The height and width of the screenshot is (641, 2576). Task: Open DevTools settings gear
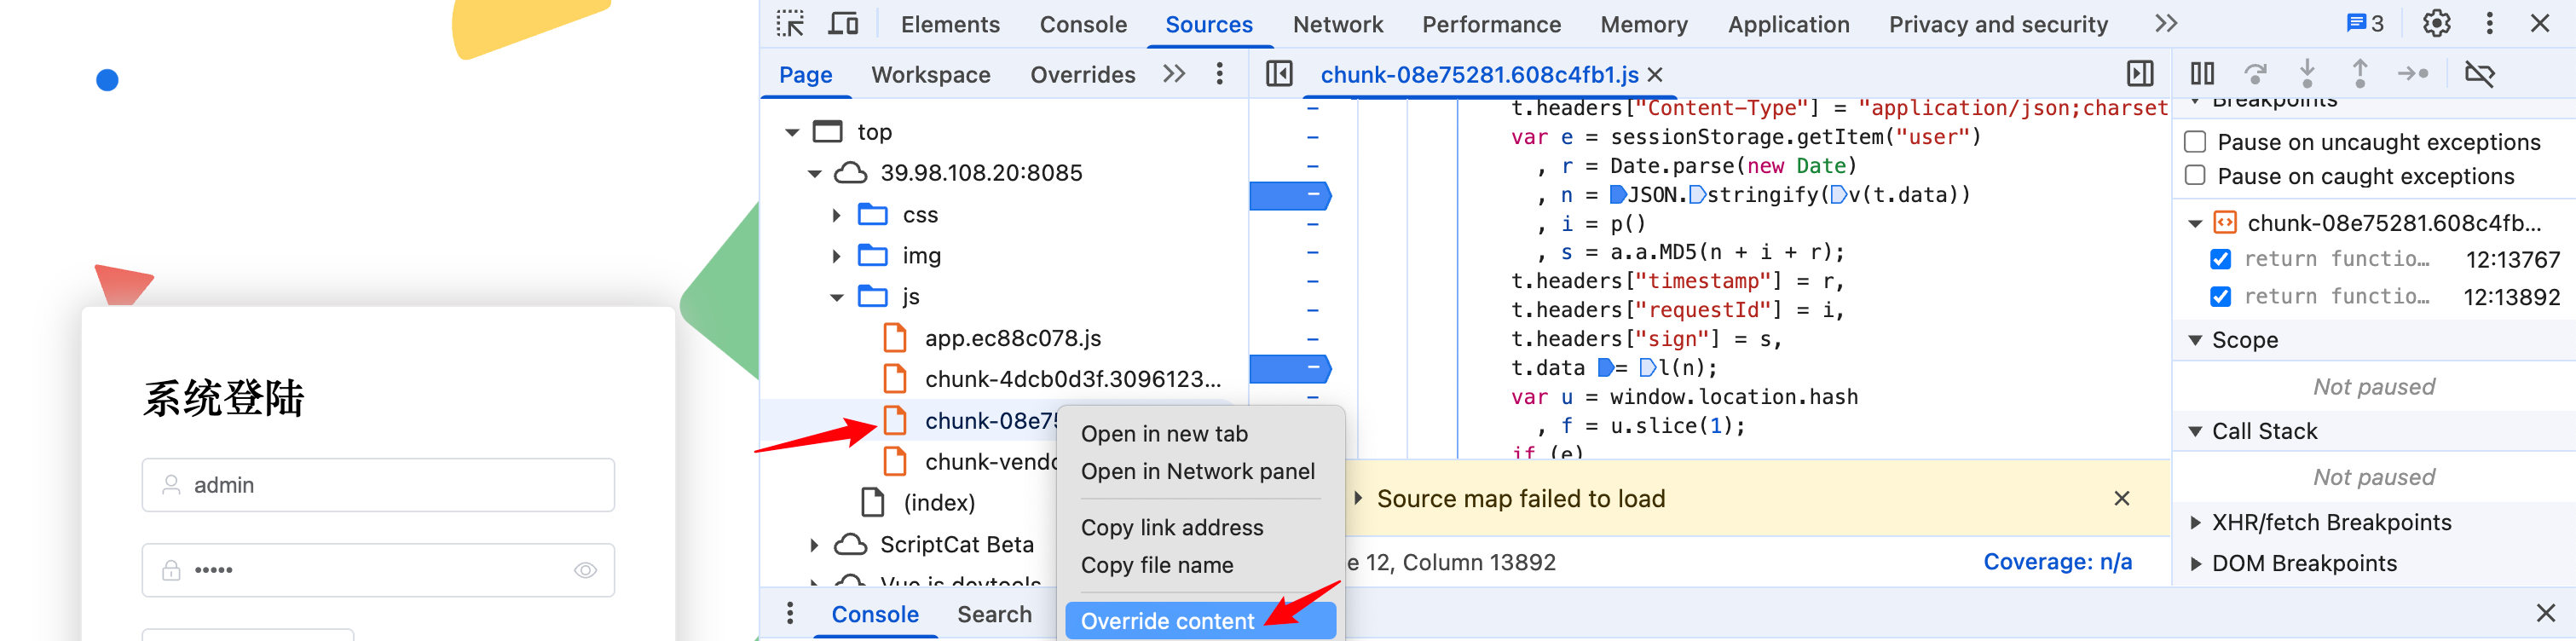click(x=2436, y=23)
